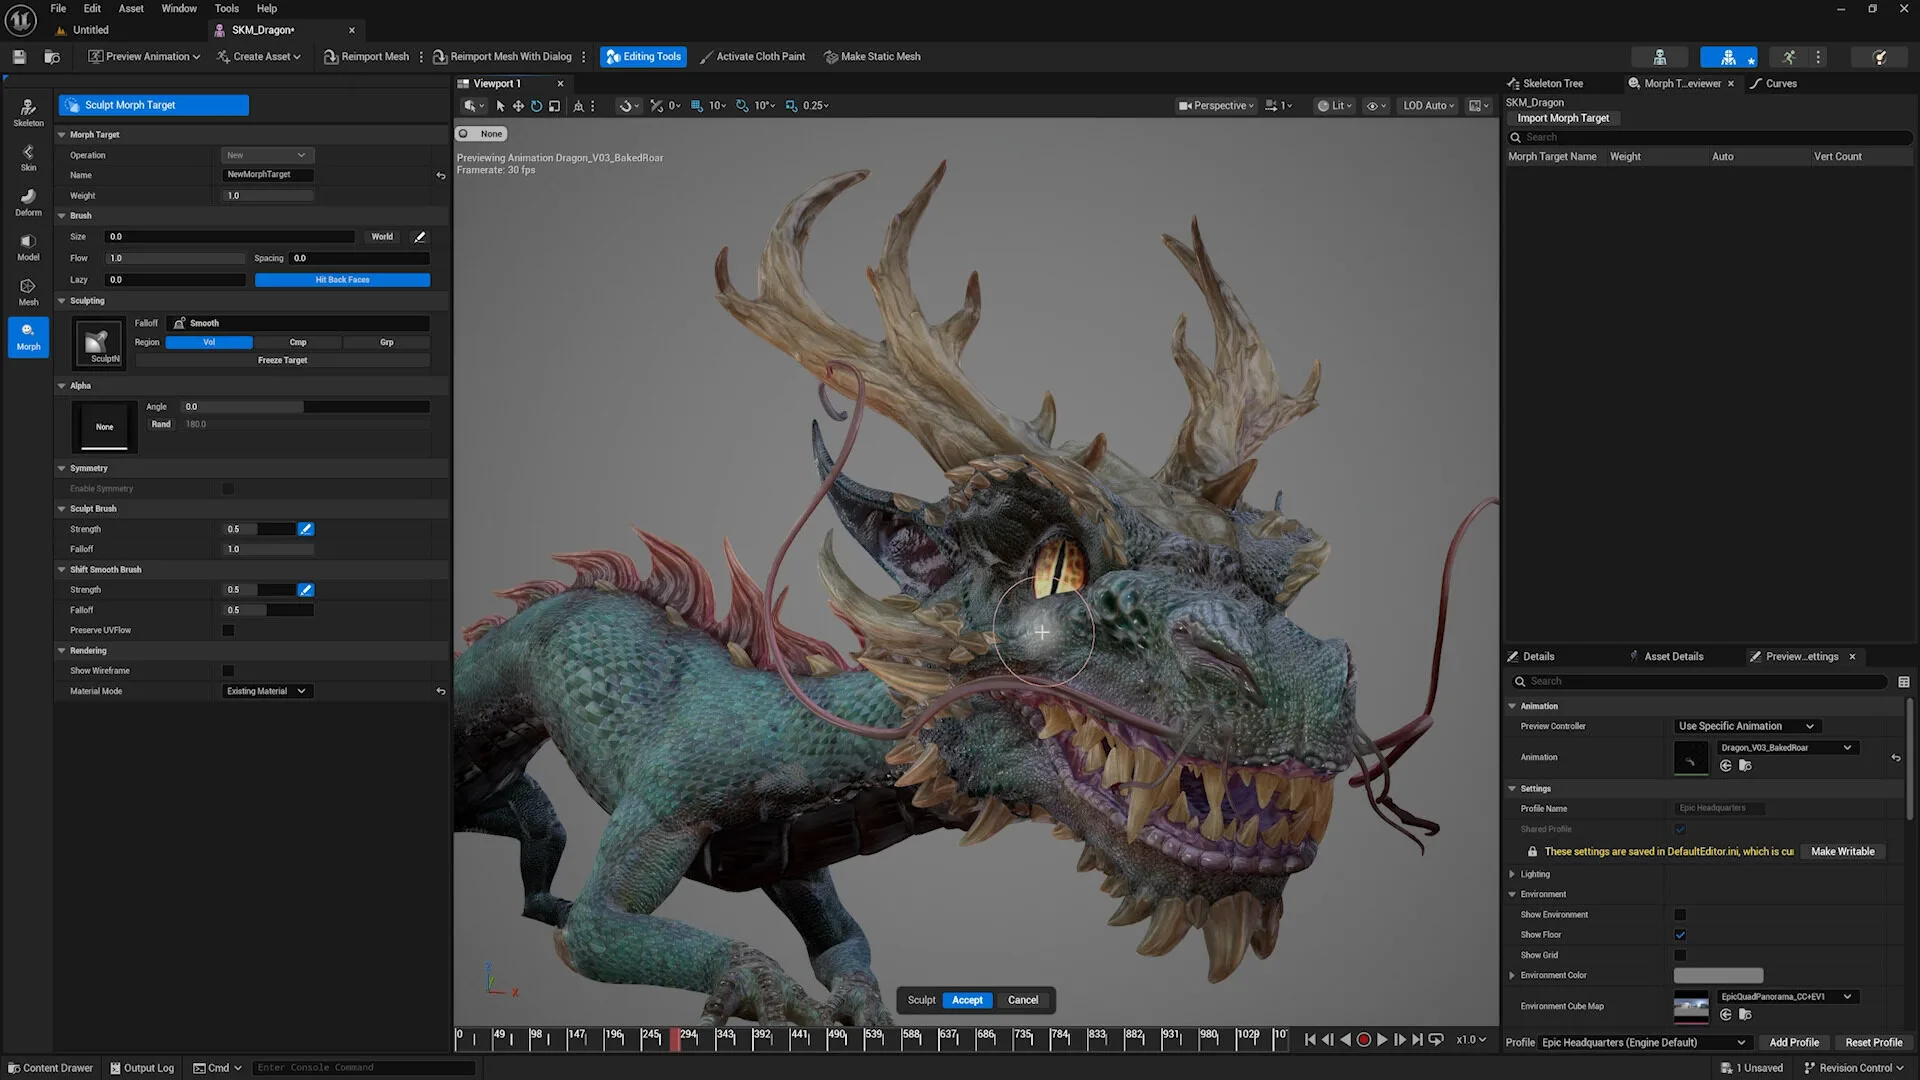
Task: Switch to the Curves tab
Action: pyautogui.click(x=1780, y=84)
